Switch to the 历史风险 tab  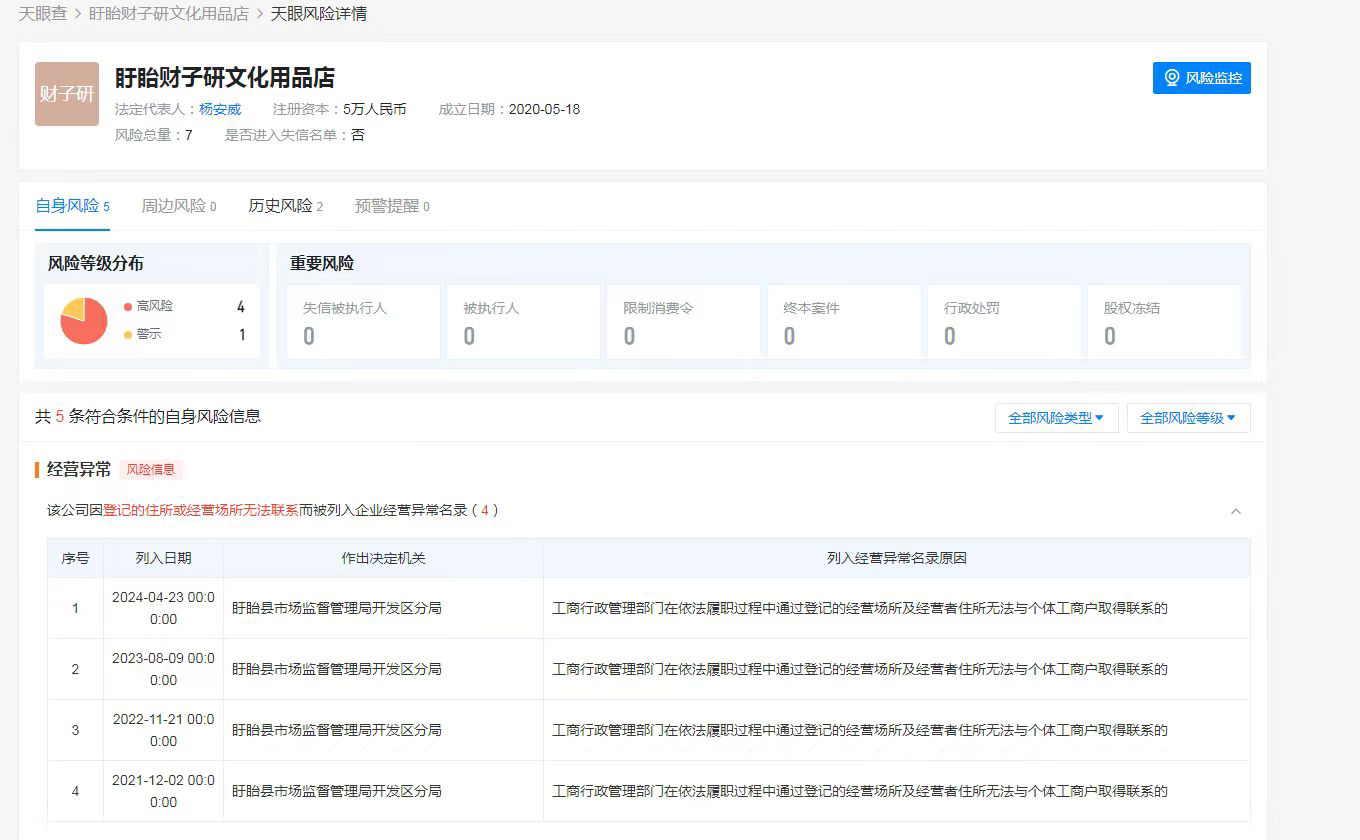(x=285, y=206)
